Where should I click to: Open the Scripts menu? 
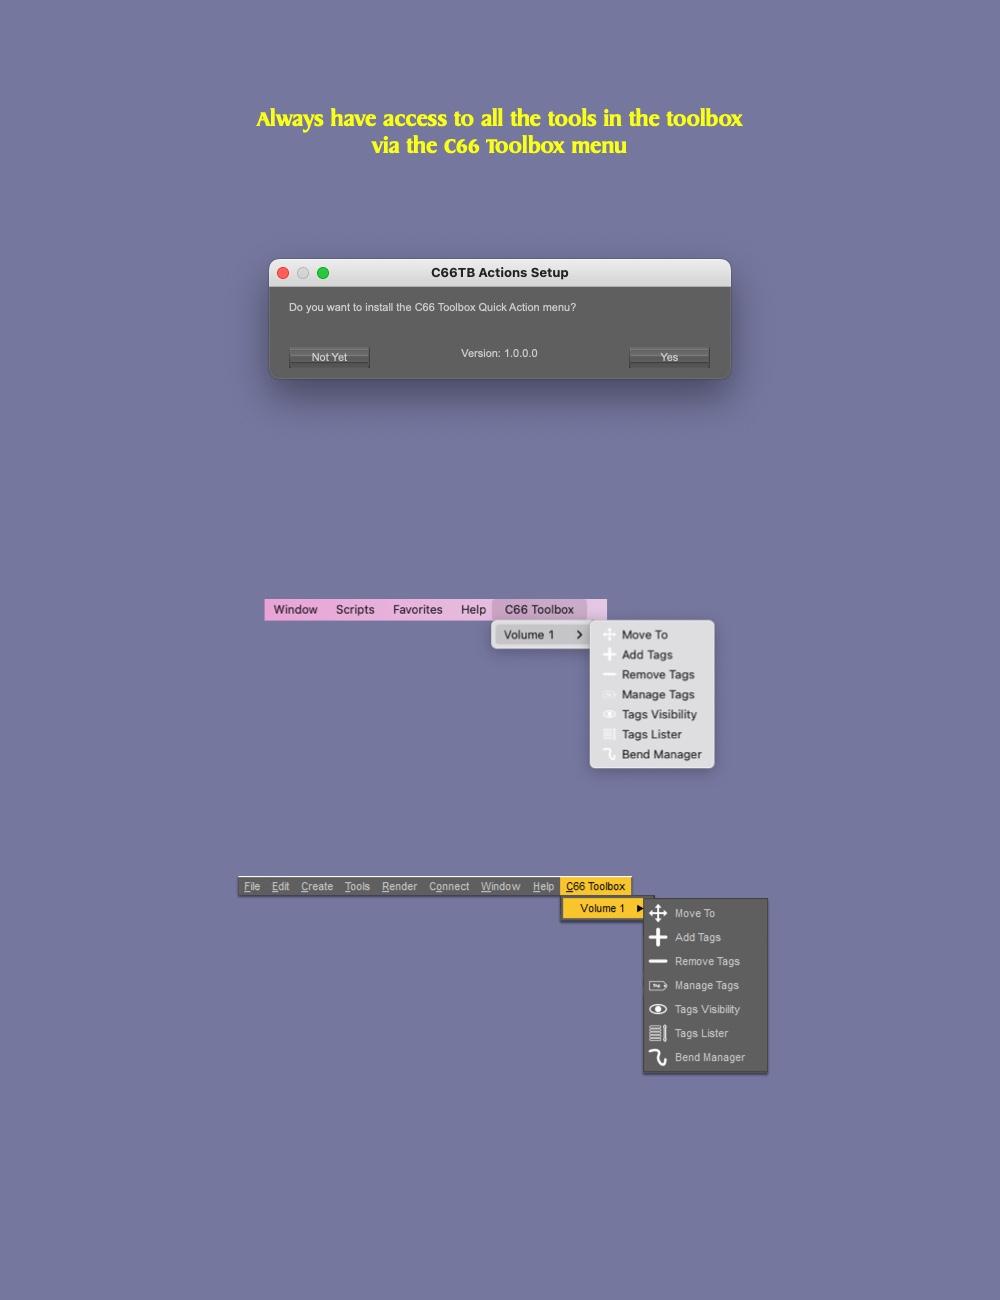pos(355,610)
